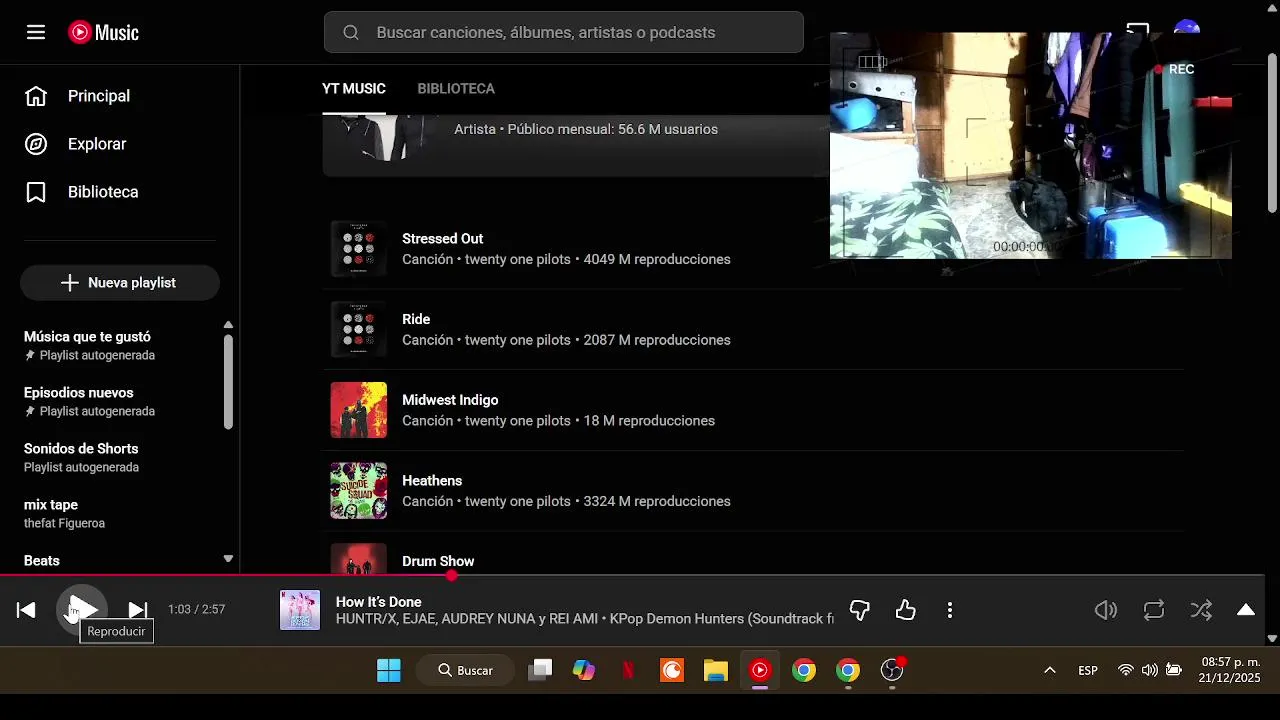The height and width of the screenshot is (720, 1280).
Task: Open the Wi-Fi network tray icon
Action: pos(1126,670)
